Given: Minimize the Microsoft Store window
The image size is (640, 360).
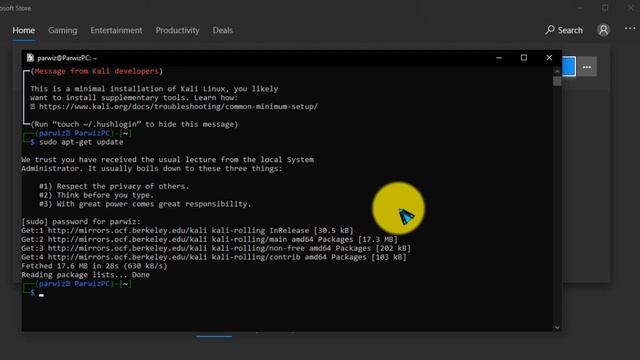Looking at the screenshot, I should pyautogui.click(x=580, y=8).
